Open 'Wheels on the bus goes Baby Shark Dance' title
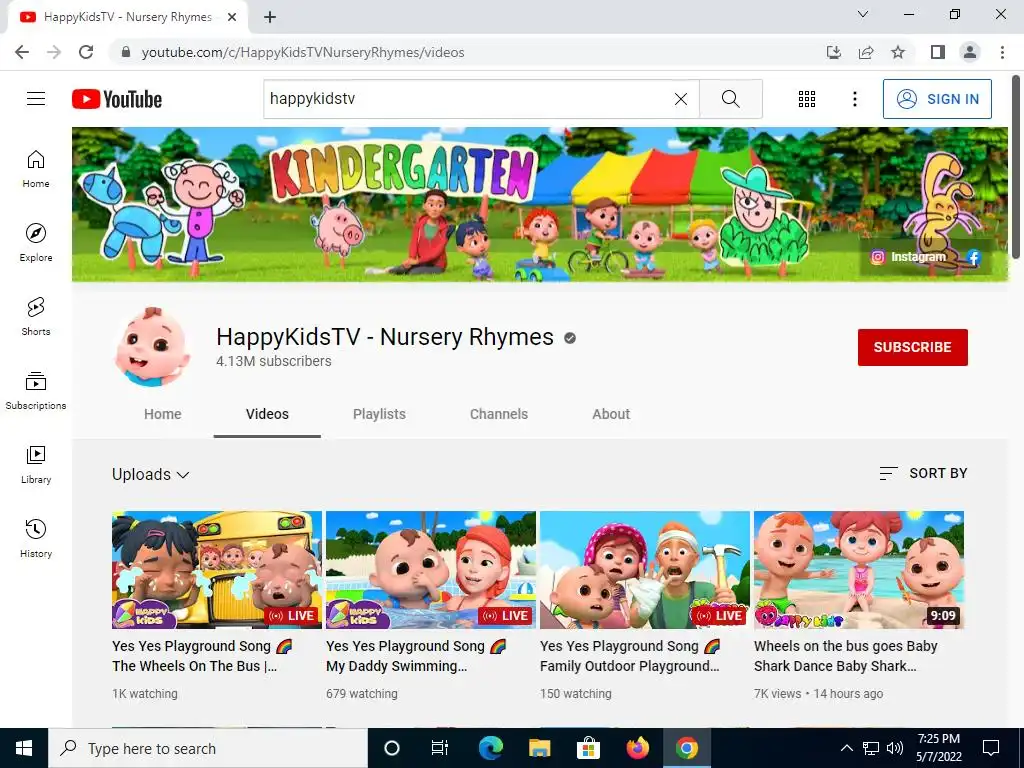1024x768 pixels. coord(846,656)
